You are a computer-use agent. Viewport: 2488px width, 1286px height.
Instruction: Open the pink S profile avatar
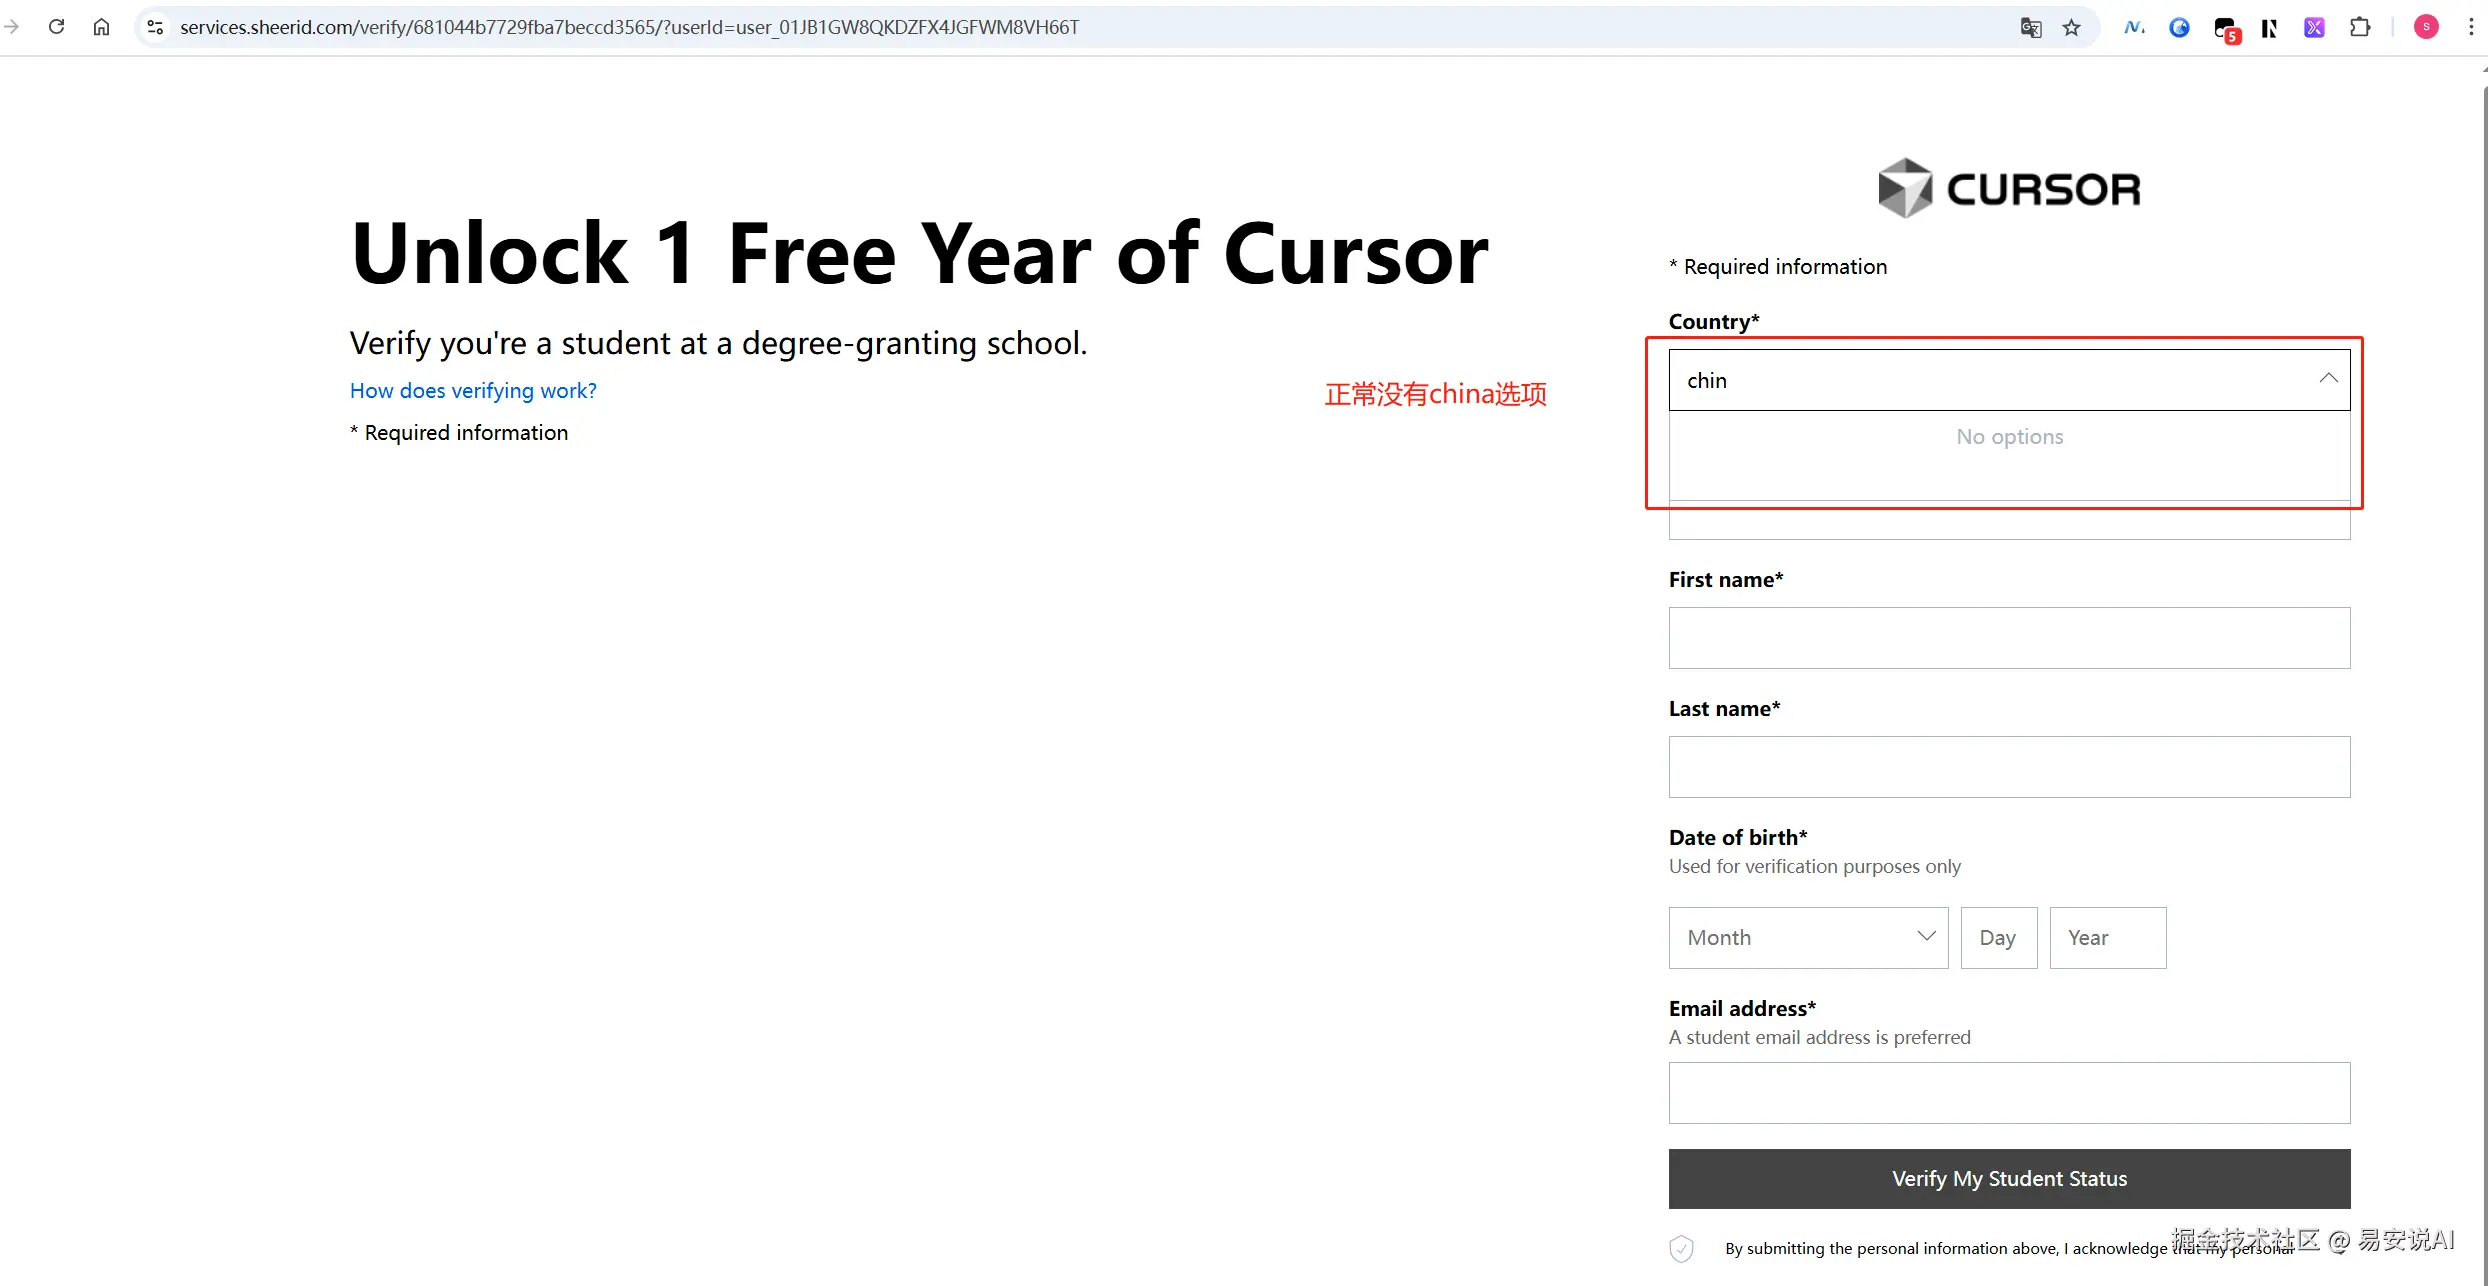pos(2426,27)
